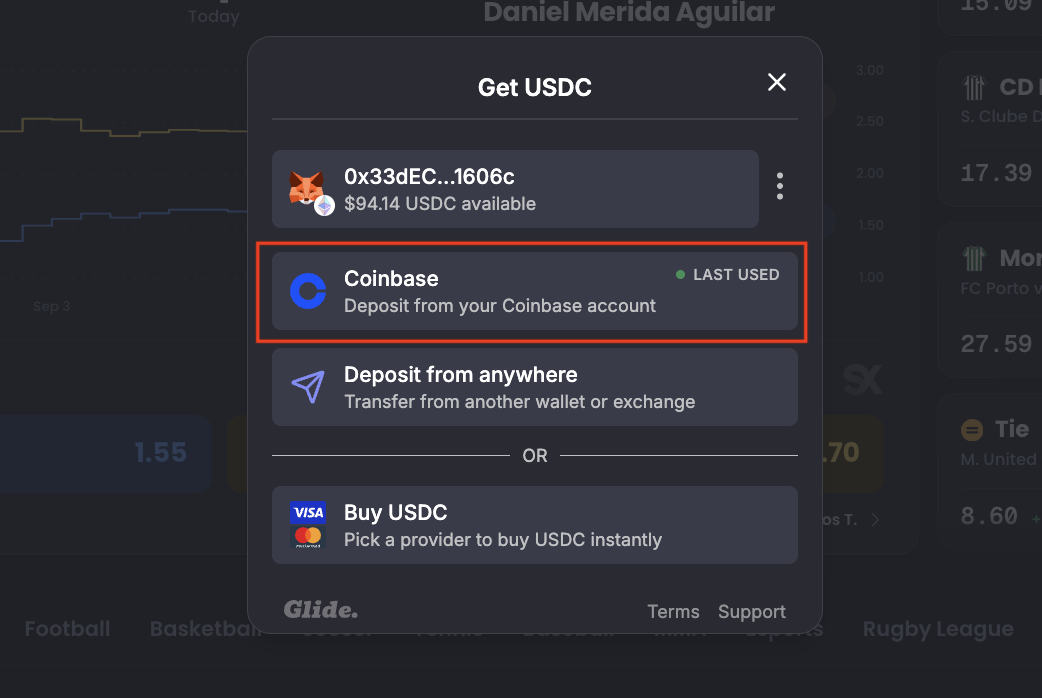Select the 0x33dEC...1606c wallet option
Screen dimensions: 1042x698
(x=515, y=189)
